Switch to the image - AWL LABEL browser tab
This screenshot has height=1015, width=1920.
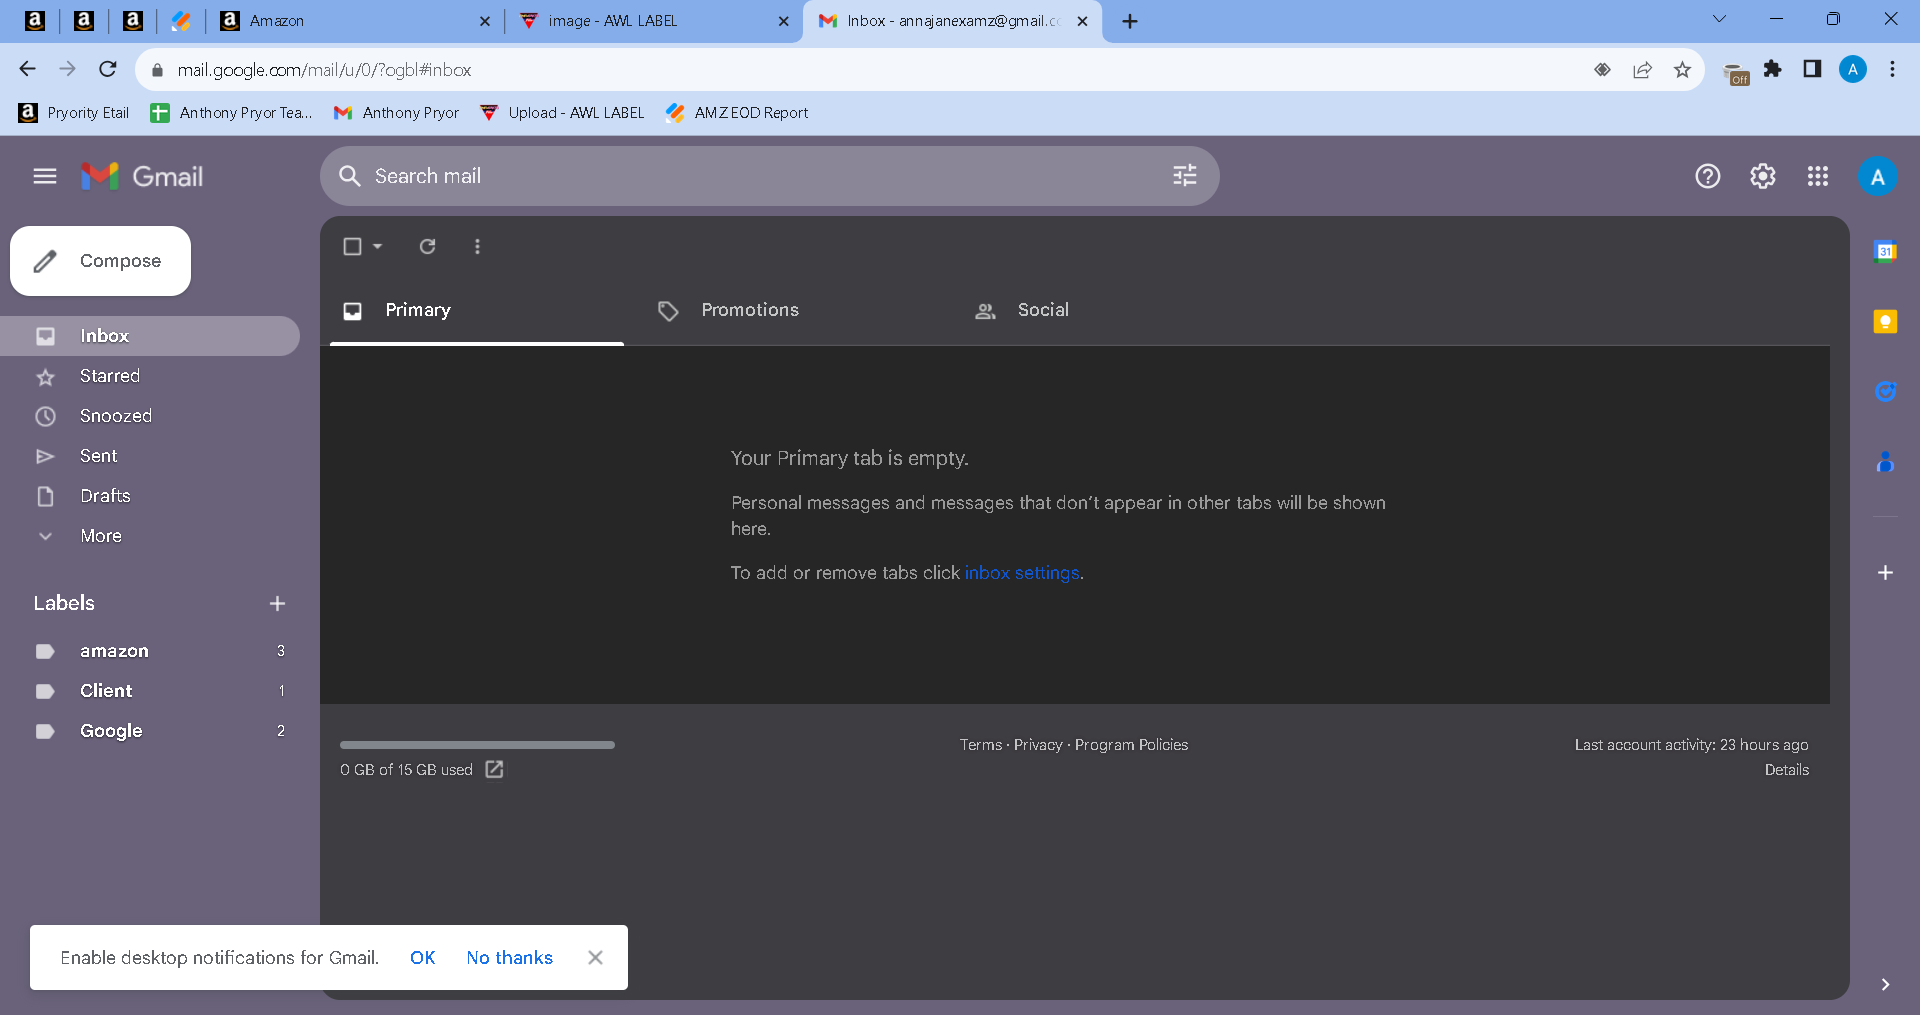652,20
